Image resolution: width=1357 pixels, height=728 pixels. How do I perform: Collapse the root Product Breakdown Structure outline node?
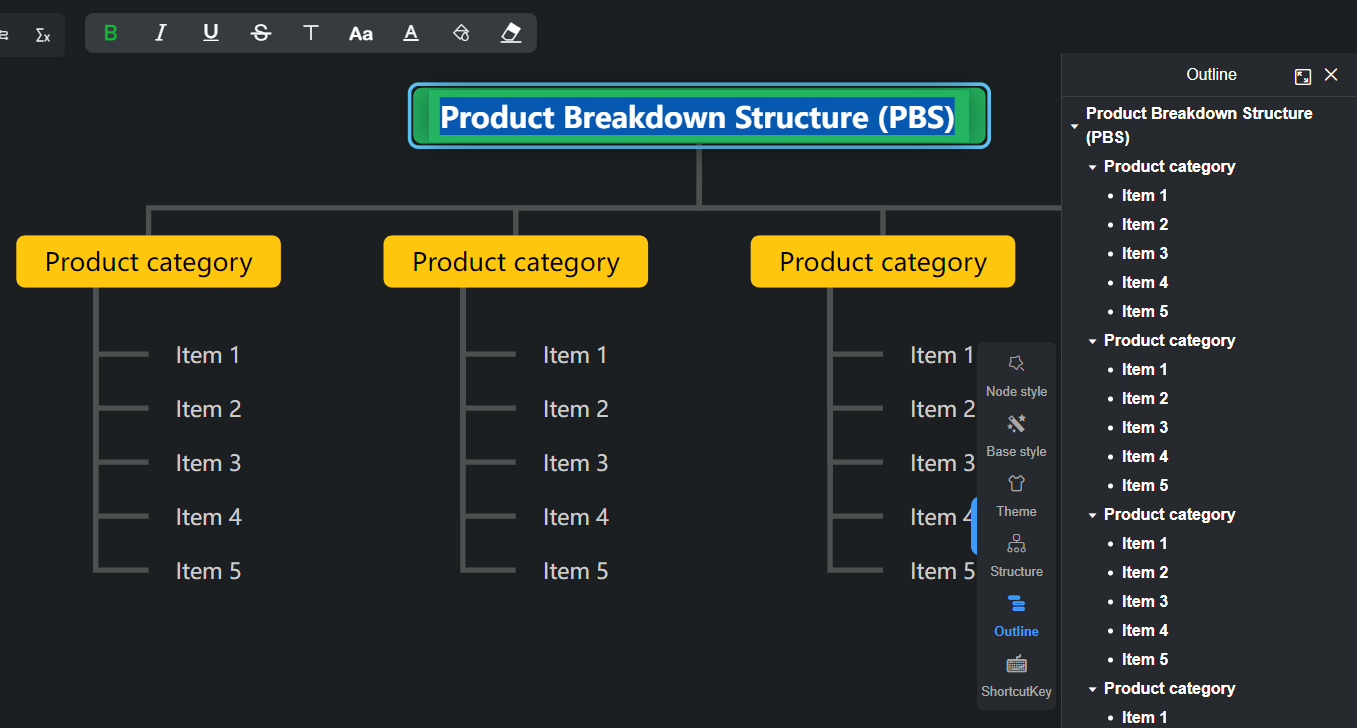1074,126
